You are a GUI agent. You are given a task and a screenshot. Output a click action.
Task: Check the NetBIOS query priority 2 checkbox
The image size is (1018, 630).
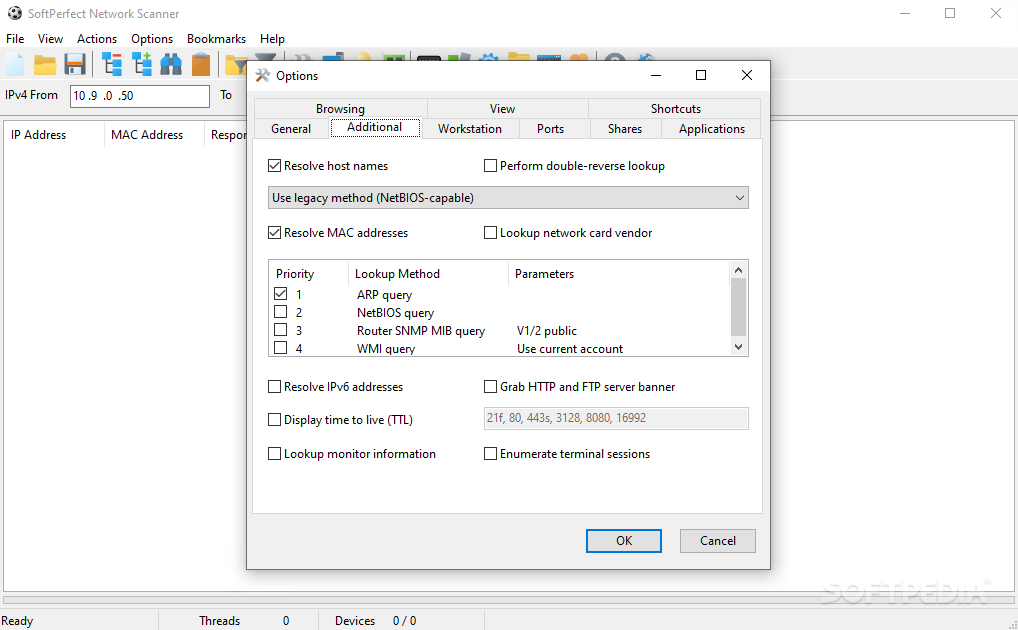[x=280, y=312]
